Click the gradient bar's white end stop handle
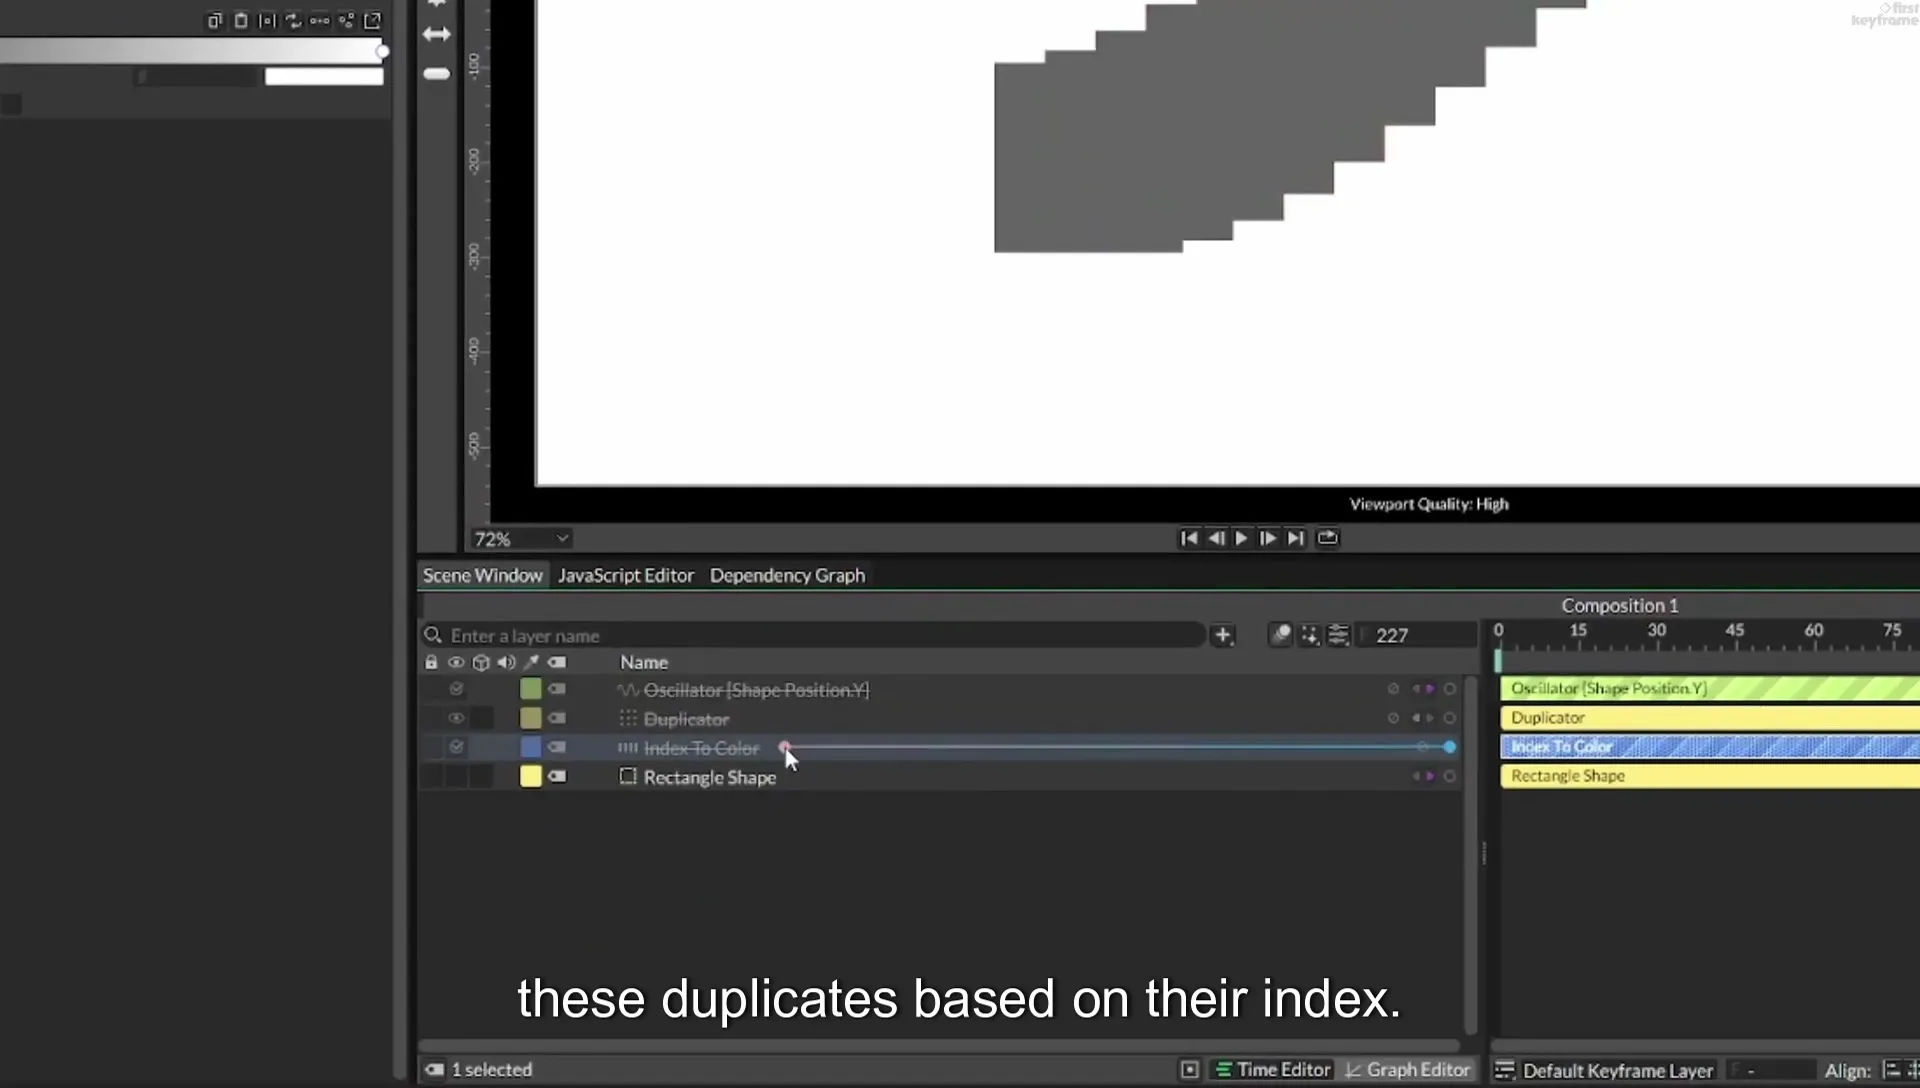 click(382, 51)
